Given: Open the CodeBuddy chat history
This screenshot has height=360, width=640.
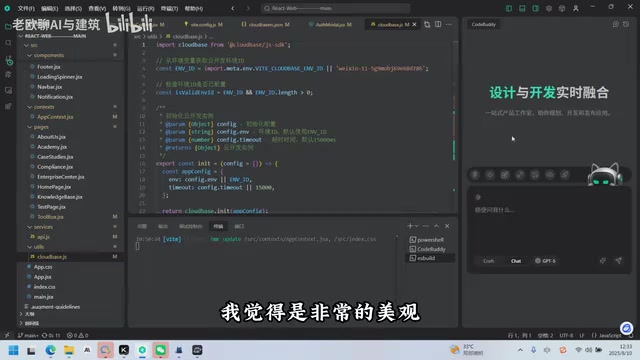Looking at the screenshot, I should pyautogui.click(x=626, y=24).
